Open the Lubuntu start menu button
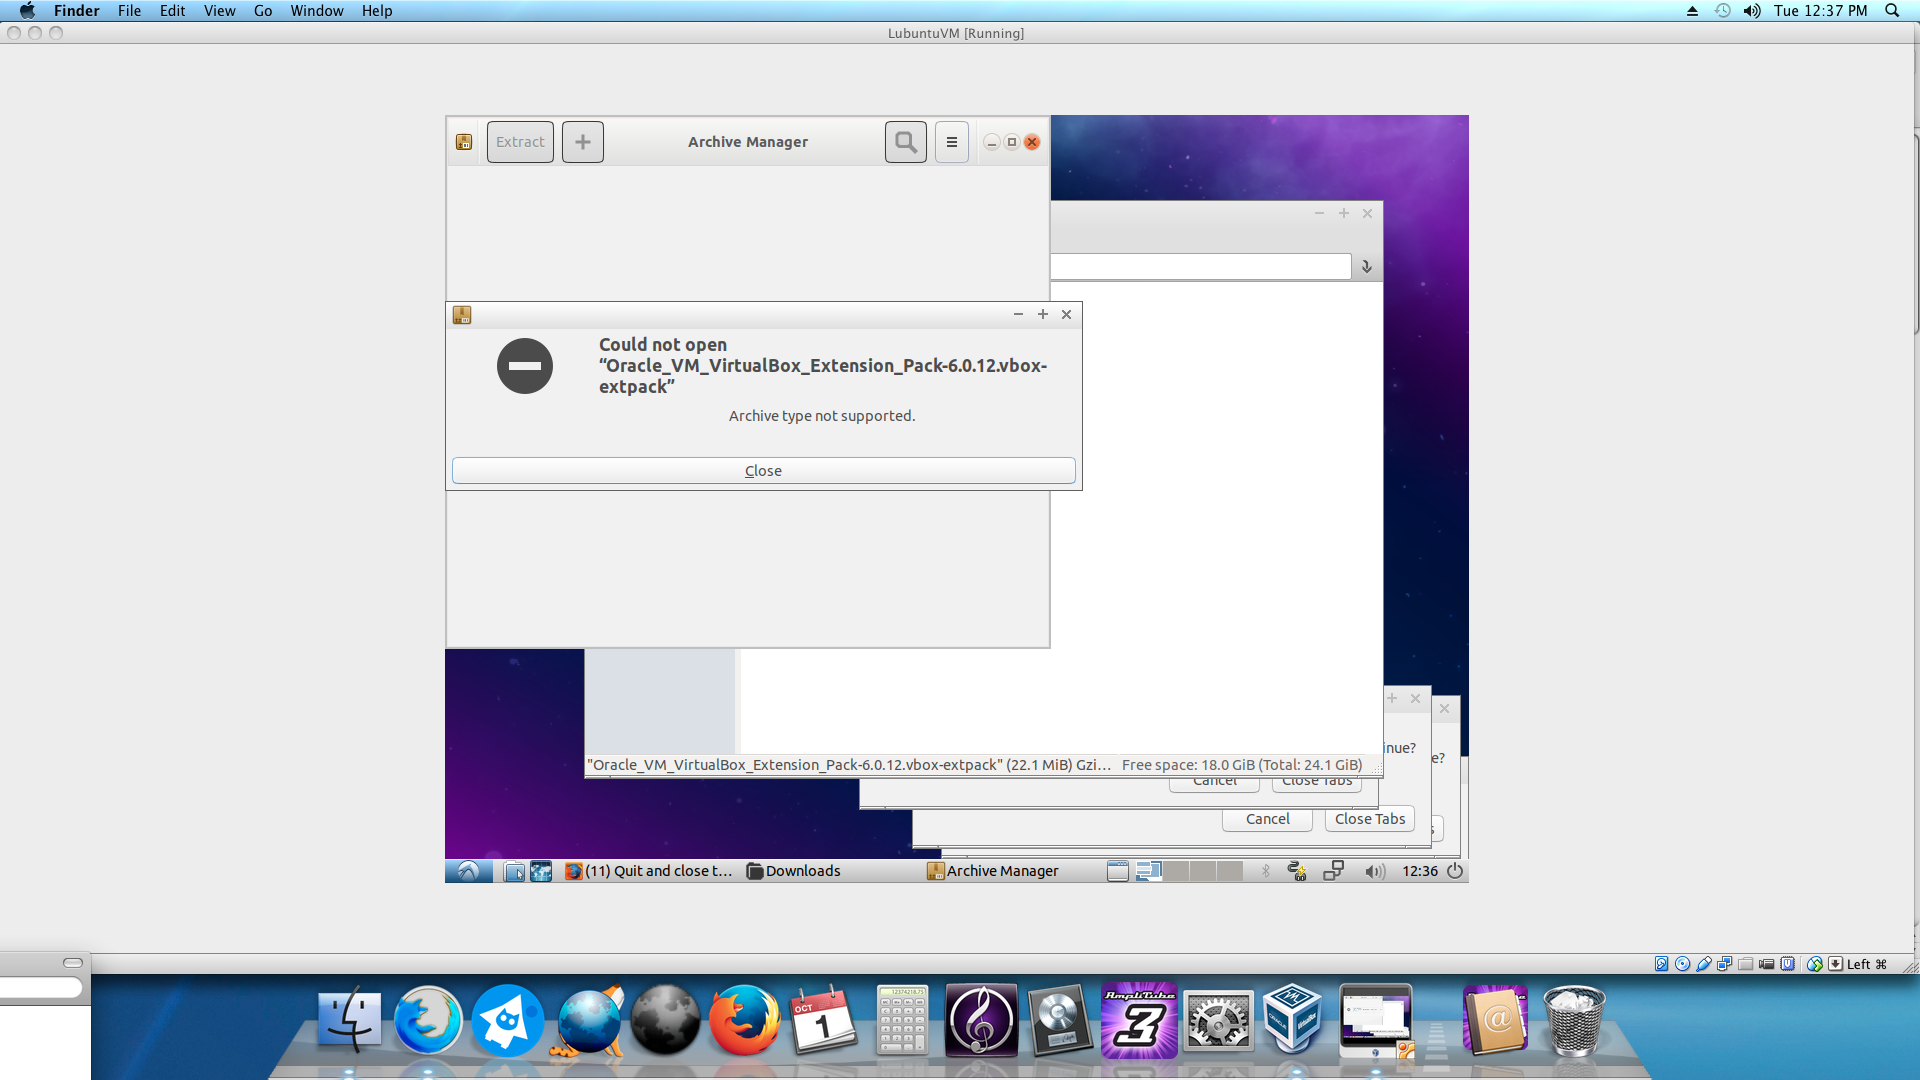Screen dimensions: 1920x1080 click(x=468, y=871)
